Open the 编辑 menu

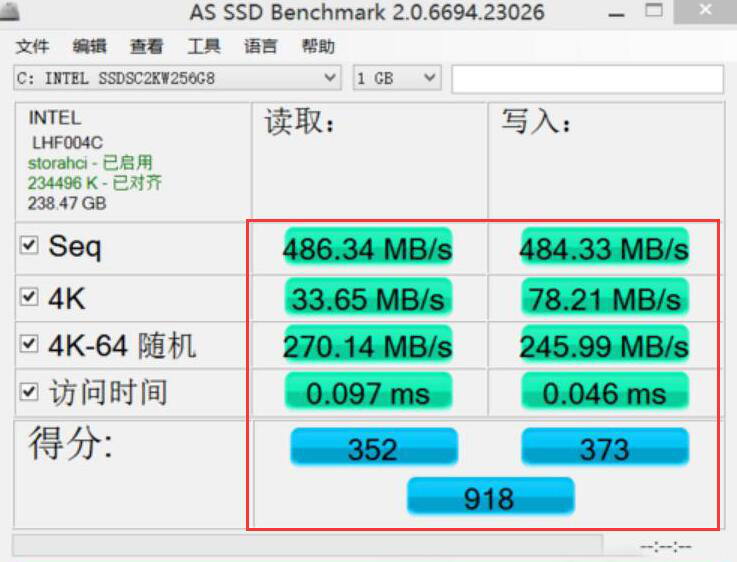tap(89, 47)
